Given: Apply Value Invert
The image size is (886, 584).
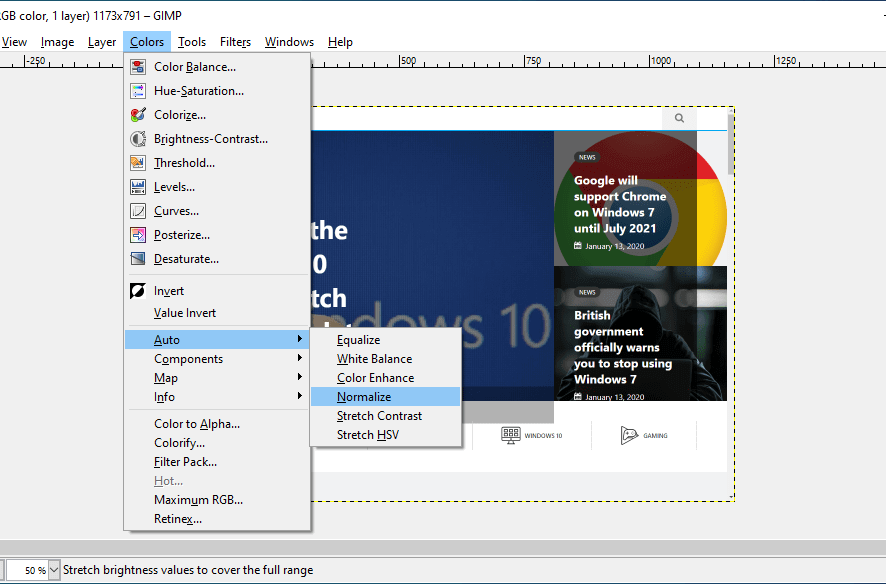Looking at the screenshot, I should [x=217, y=313].
